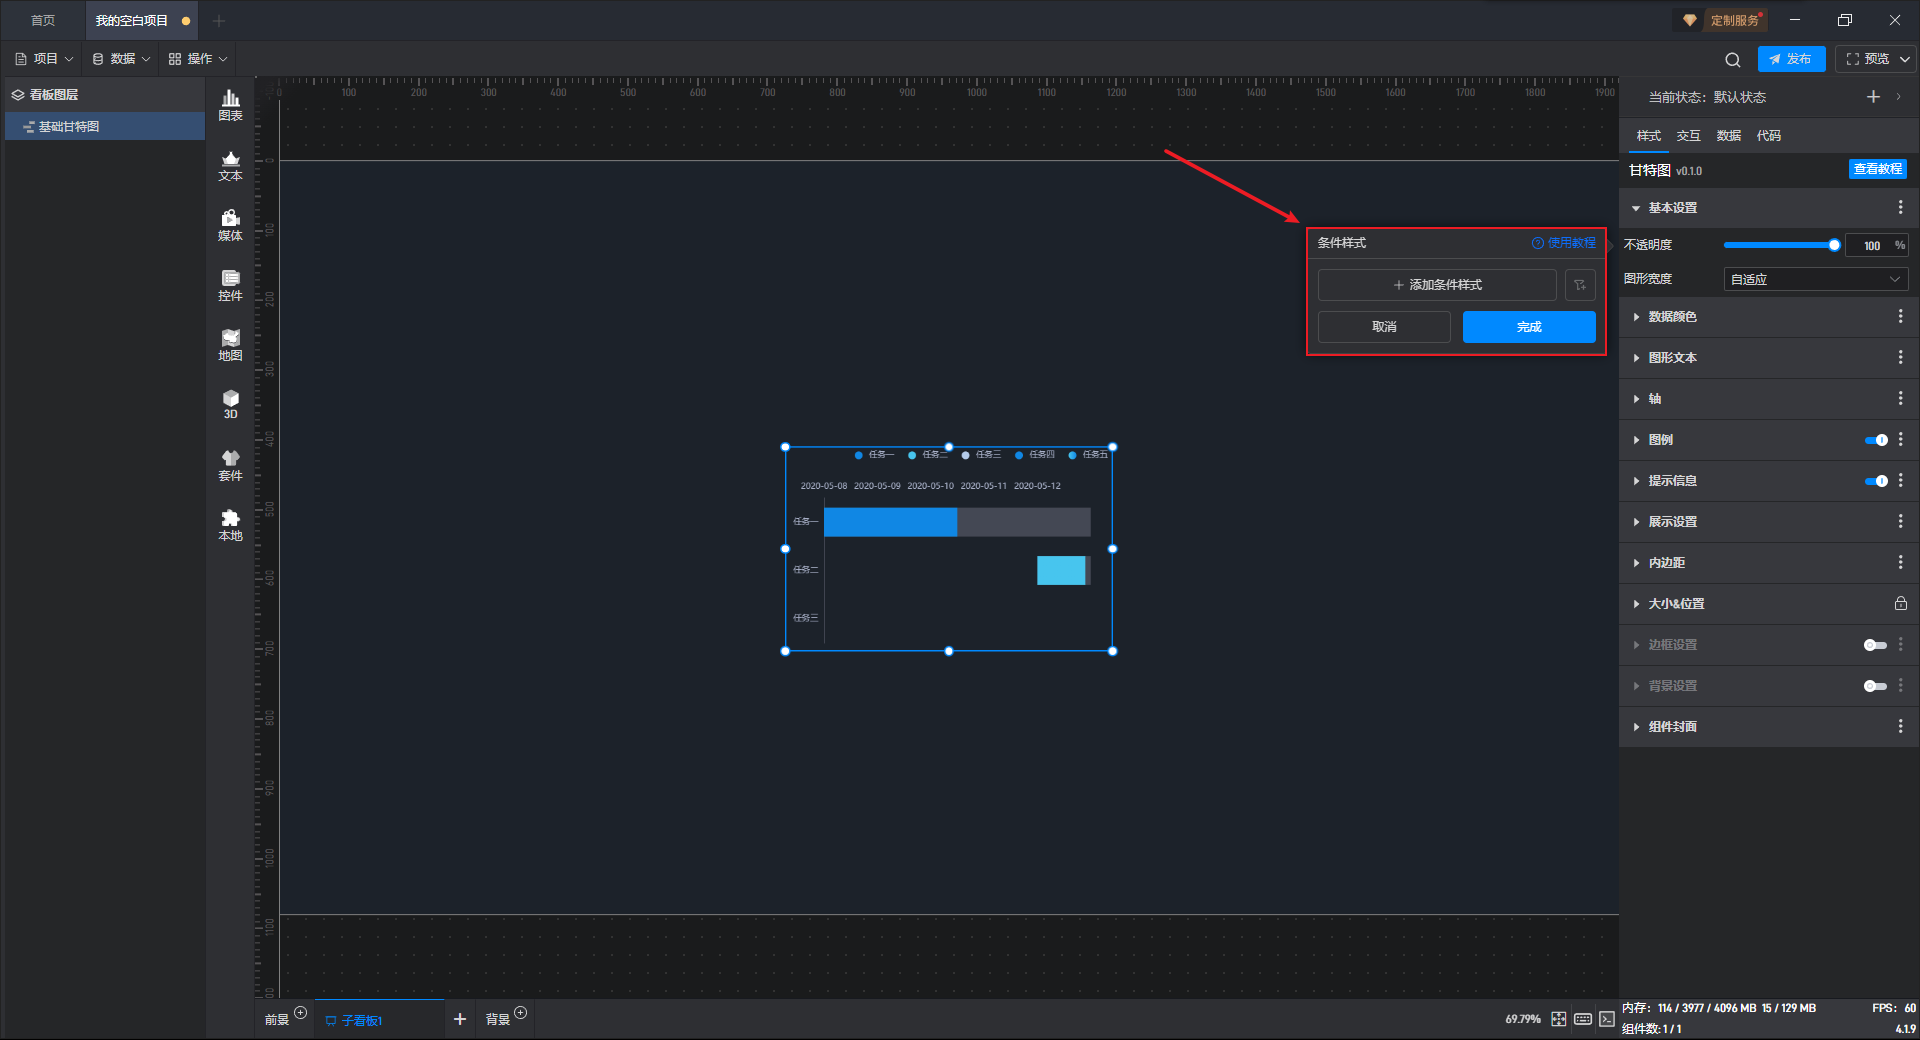Toggle the 图例 legend switch
Image resolution: width=1920 pixels, height=1040 pixels.
(1876, 440)
